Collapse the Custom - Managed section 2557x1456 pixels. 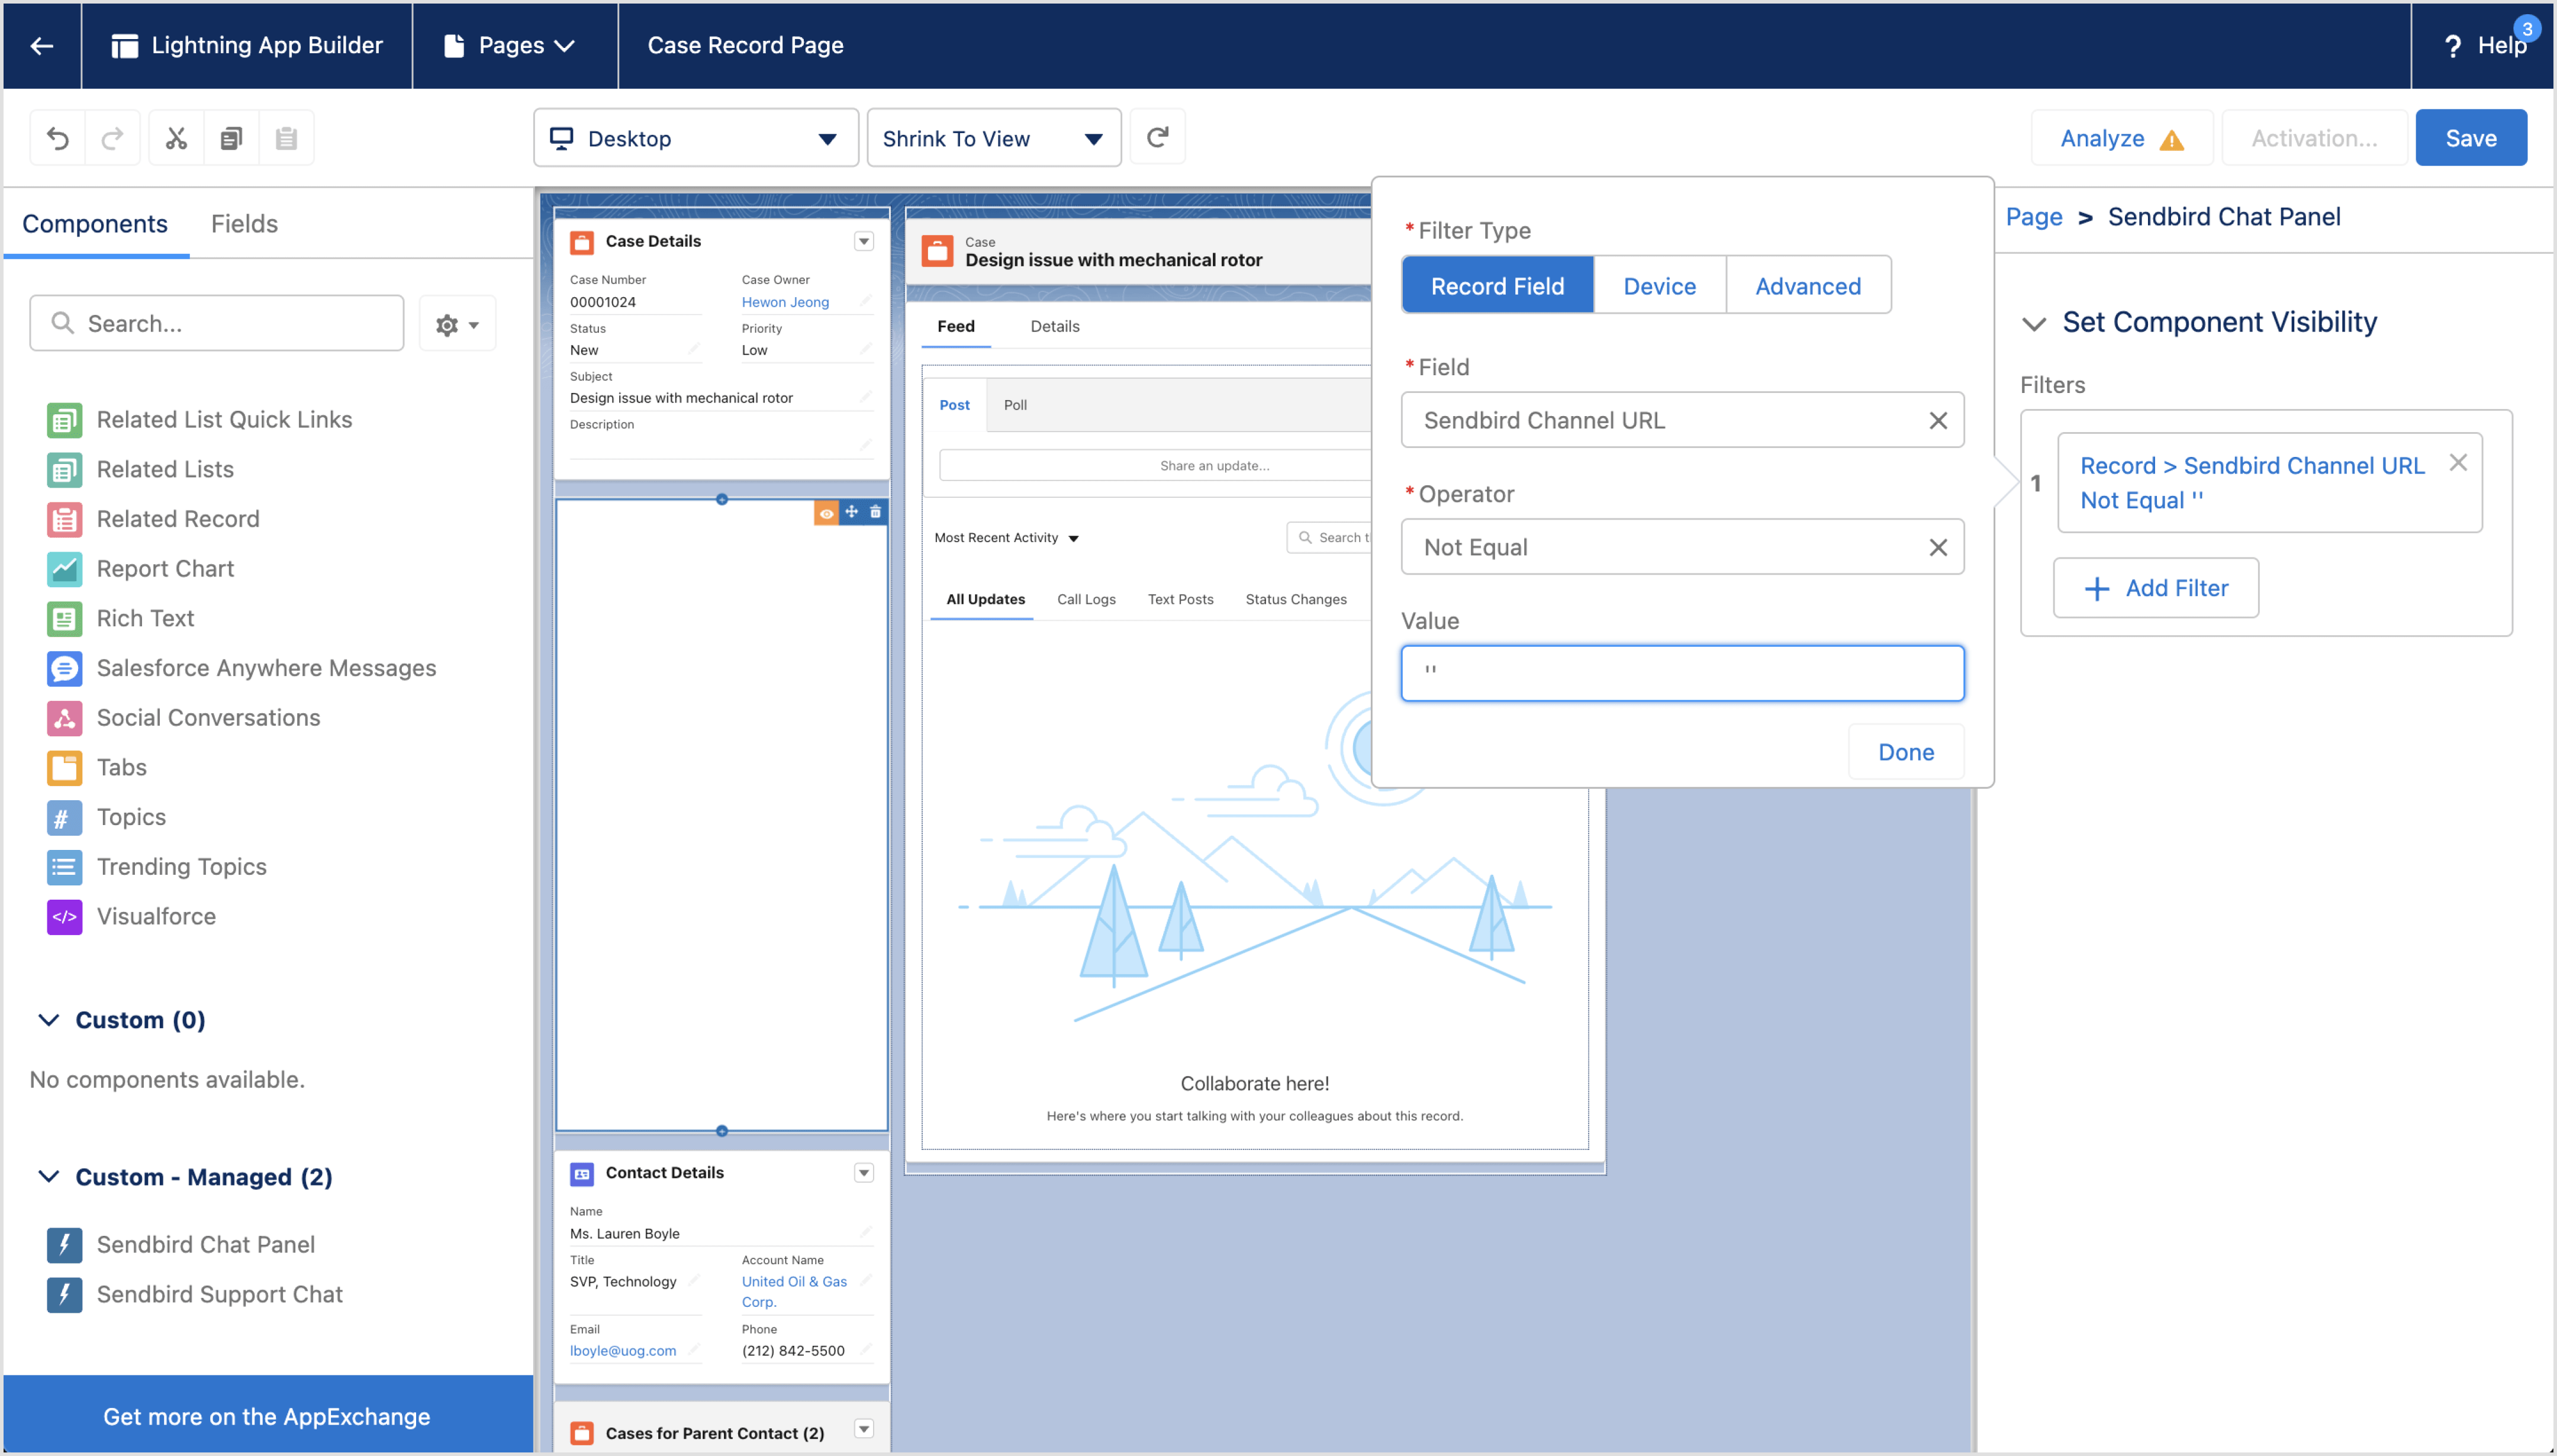click(48, 1177)
